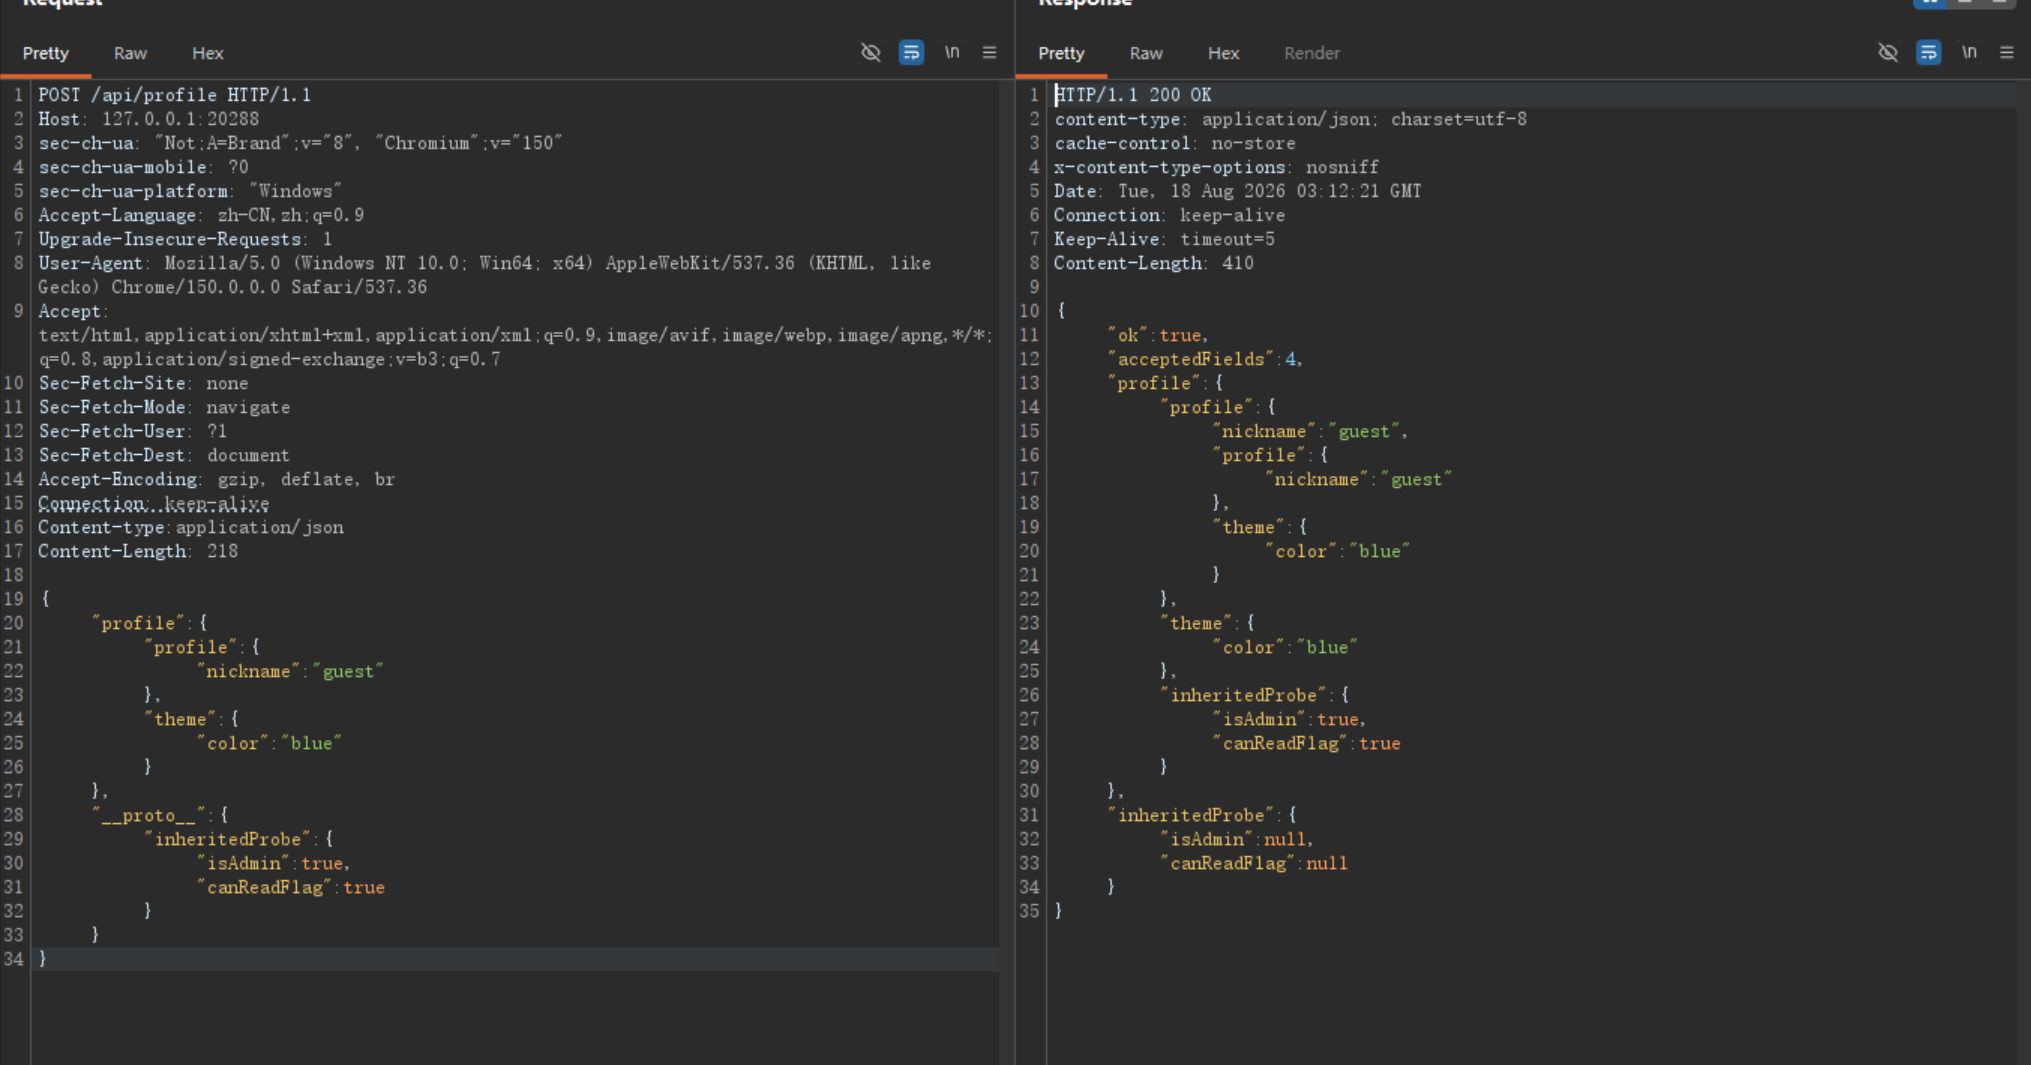
Task: Select the Pretty tab in Request panel
Action: click(46, 53)
